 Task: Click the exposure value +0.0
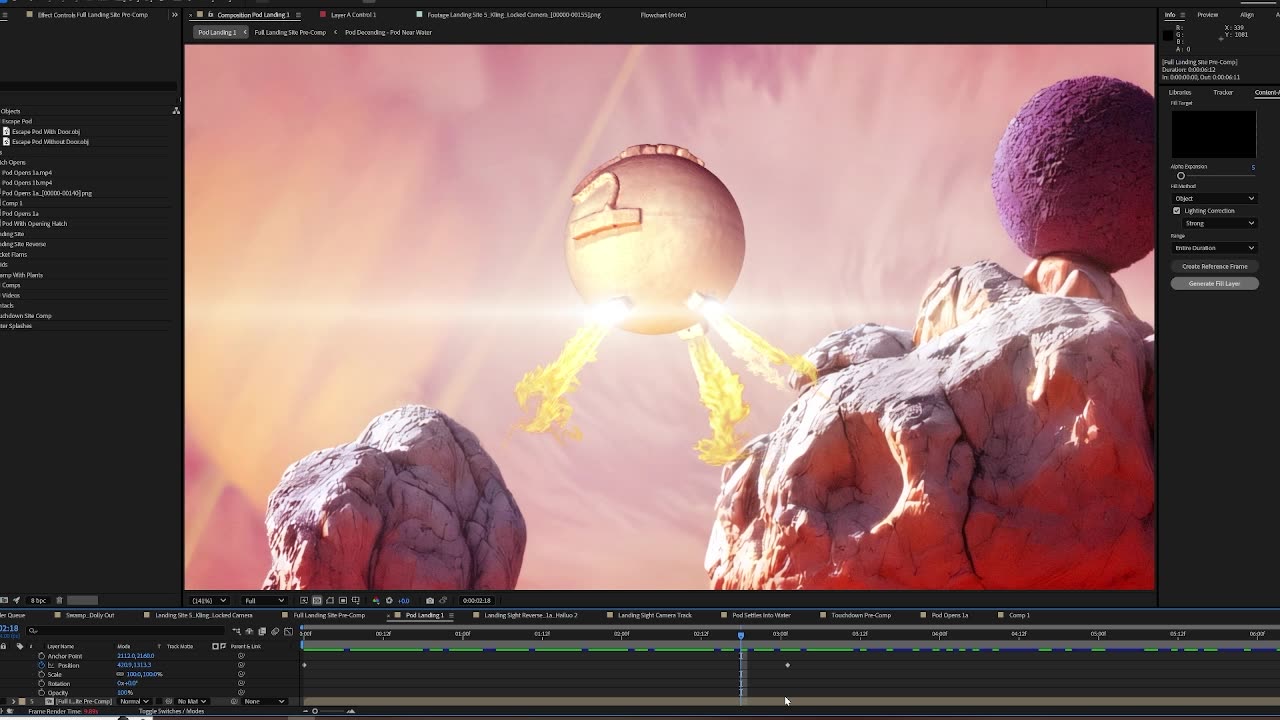coord(403,600)
